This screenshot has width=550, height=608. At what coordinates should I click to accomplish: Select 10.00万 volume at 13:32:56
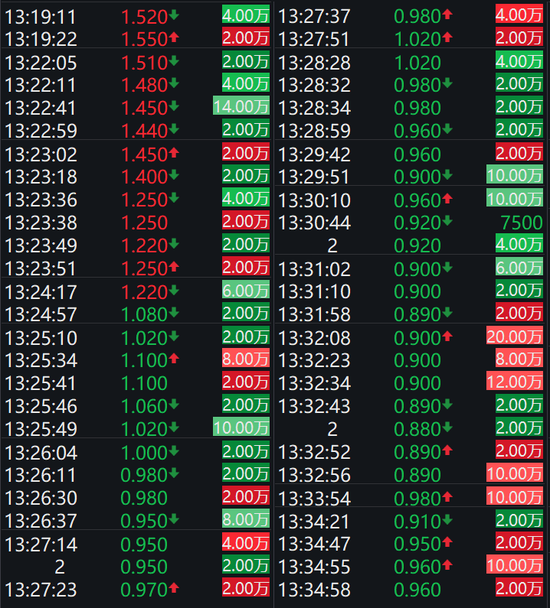(x=515, y=473)
